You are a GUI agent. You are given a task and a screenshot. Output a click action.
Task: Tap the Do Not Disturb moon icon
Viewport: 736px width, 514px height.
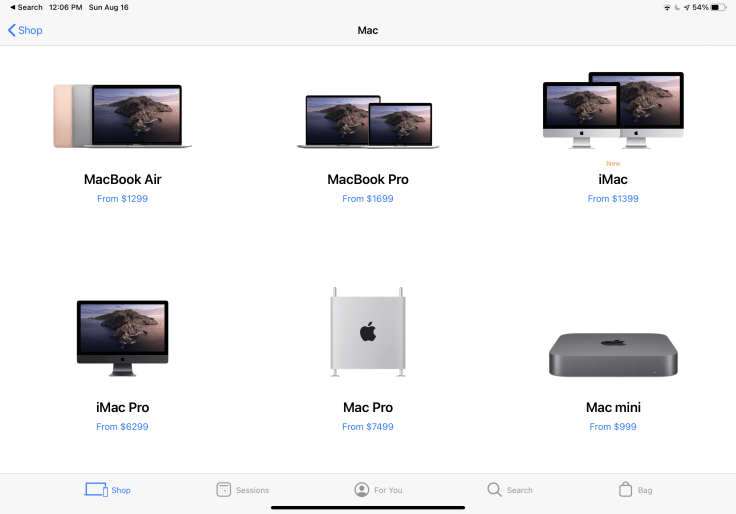[677, 8]
